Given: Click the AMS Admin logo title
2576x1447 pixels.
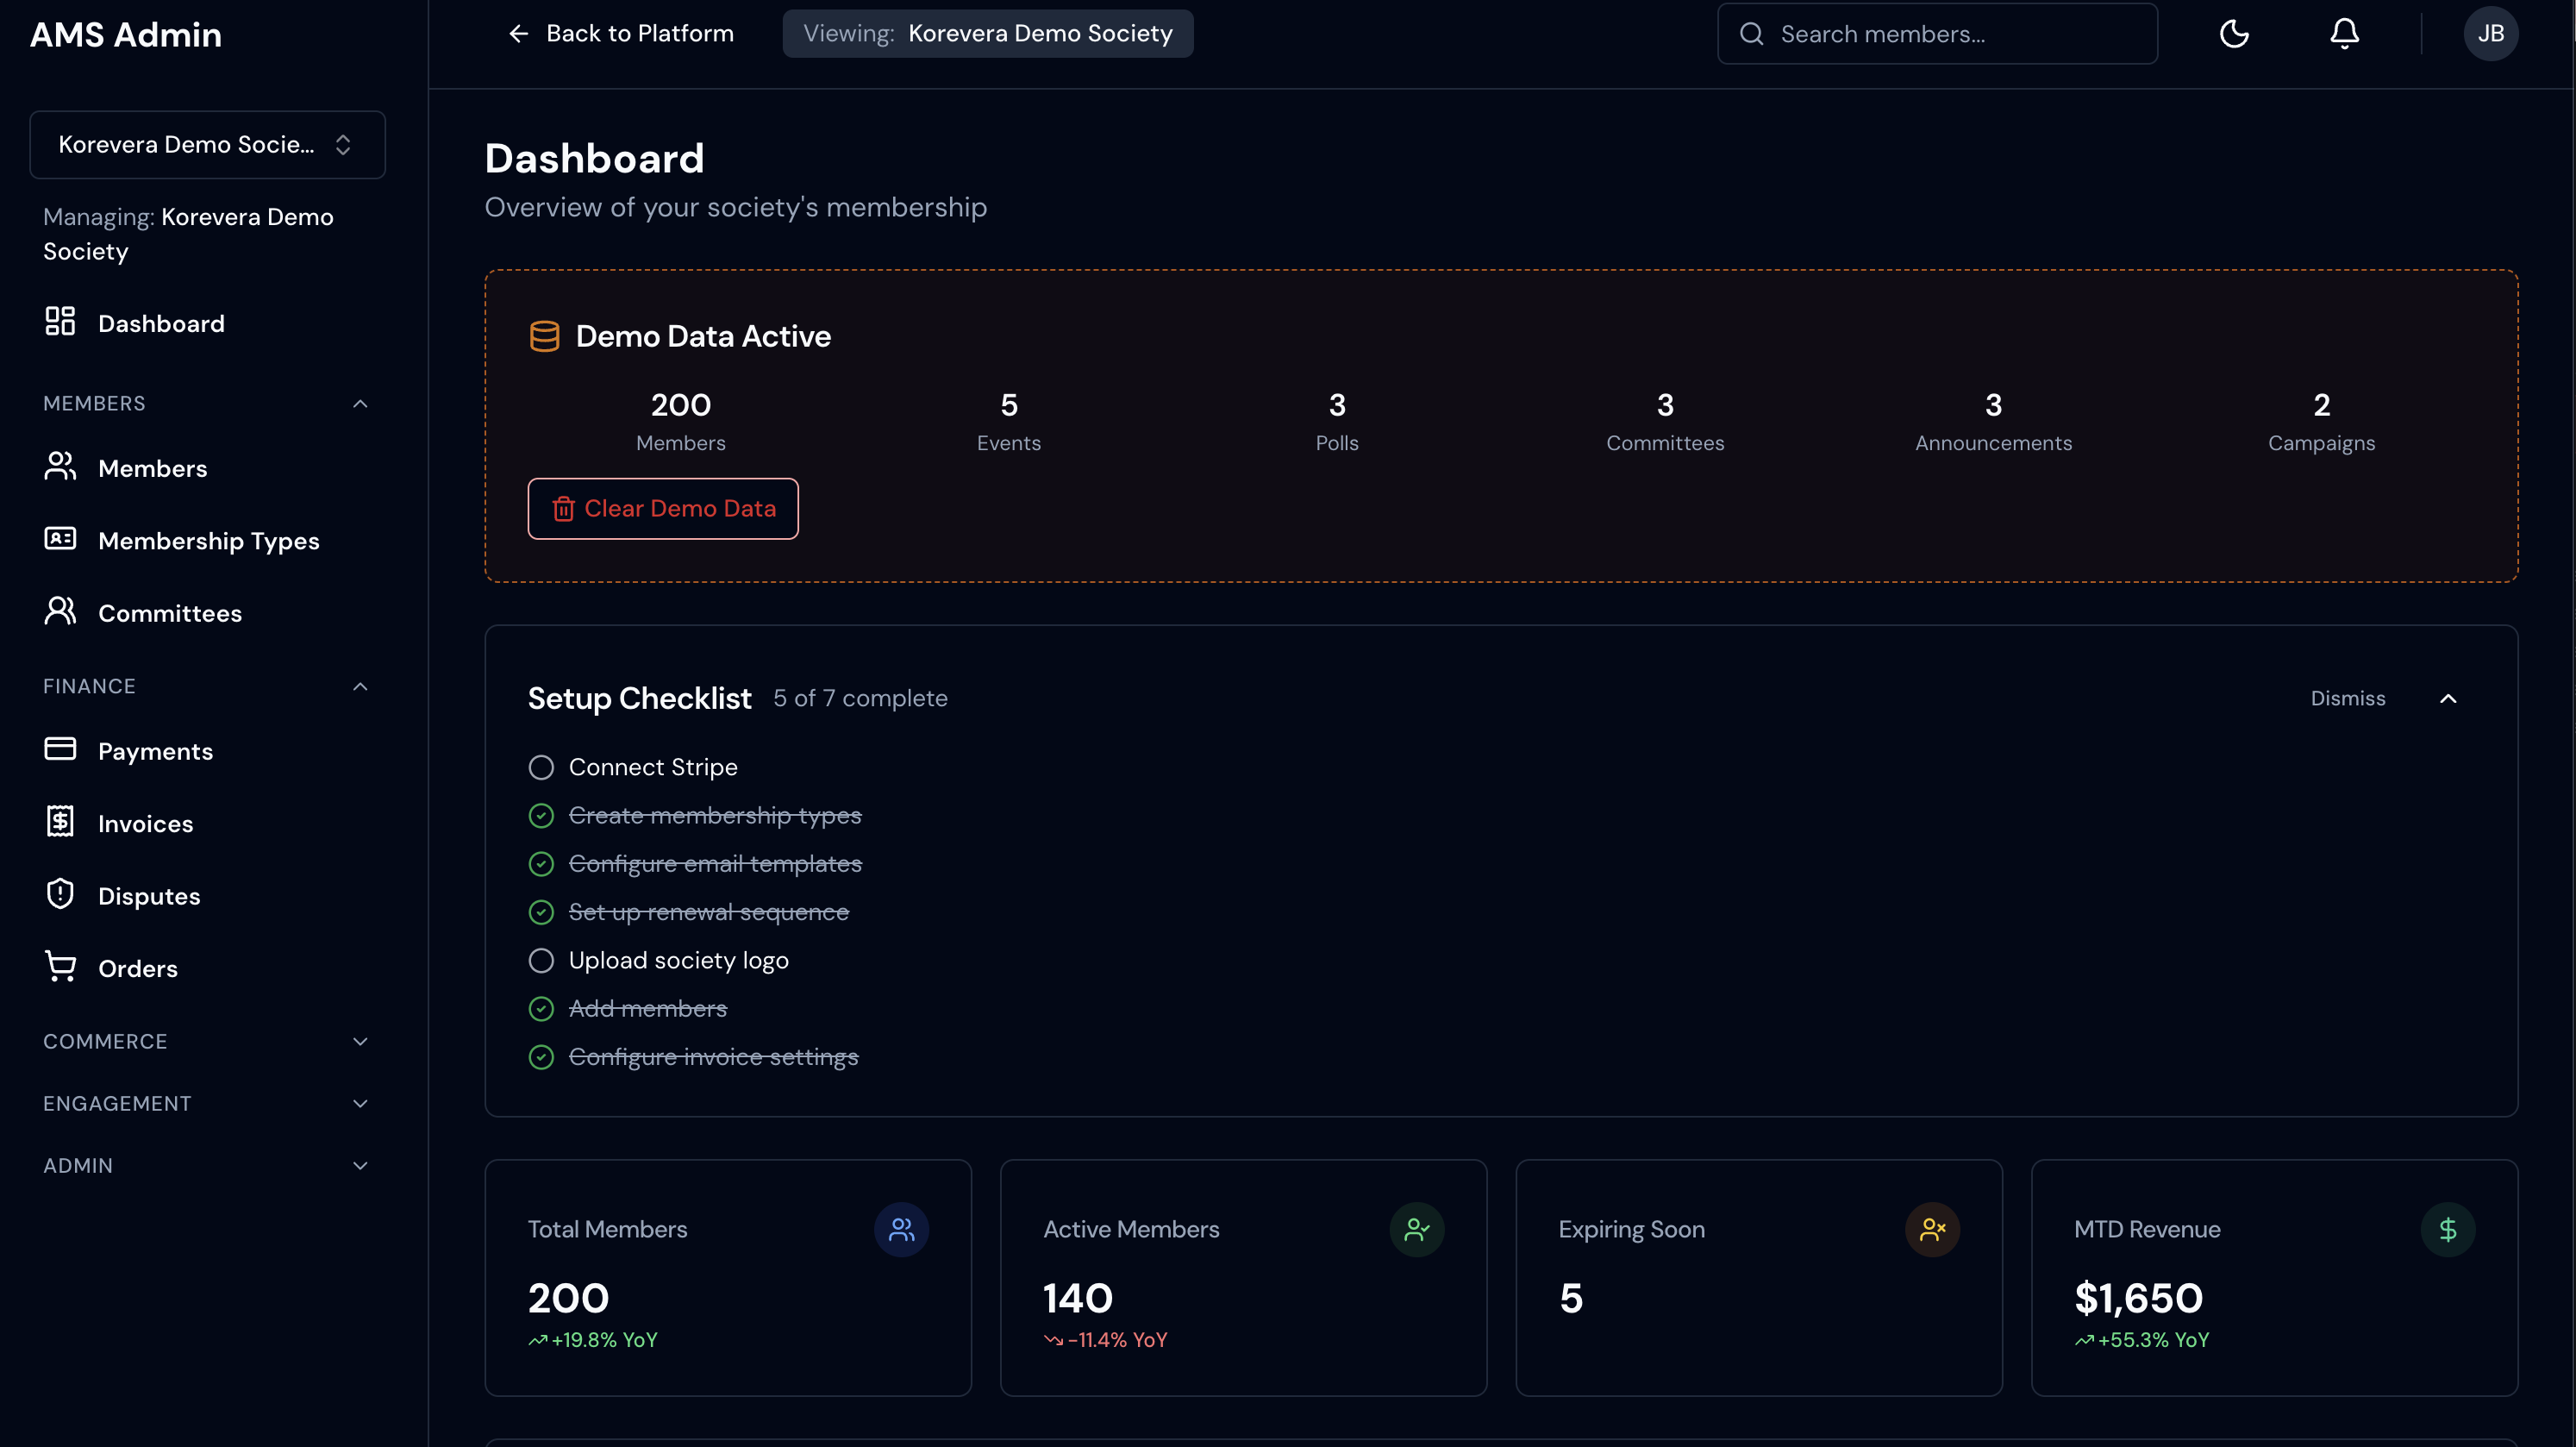Looking at the screenshot, I should [x=126, y=35].
